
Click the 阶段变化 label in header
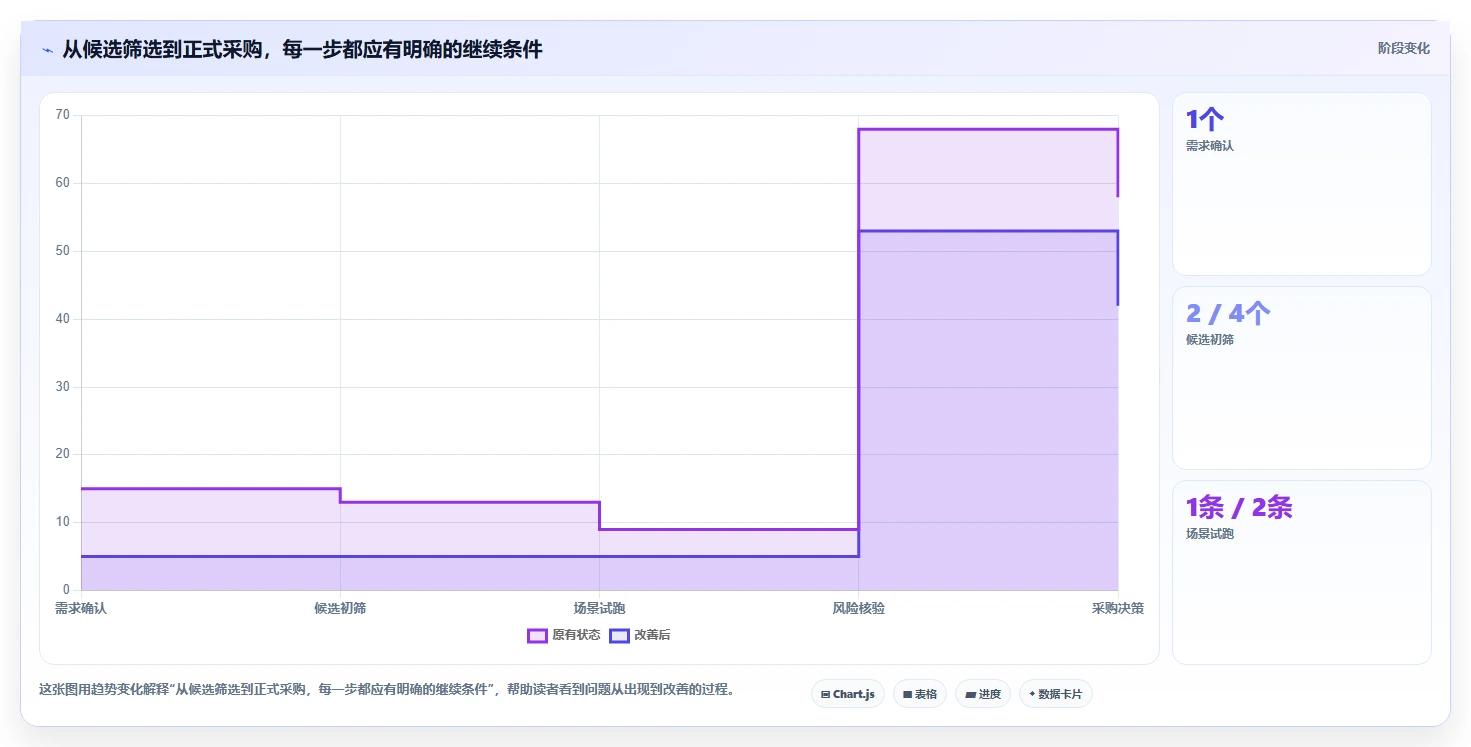pos(1404,48)
